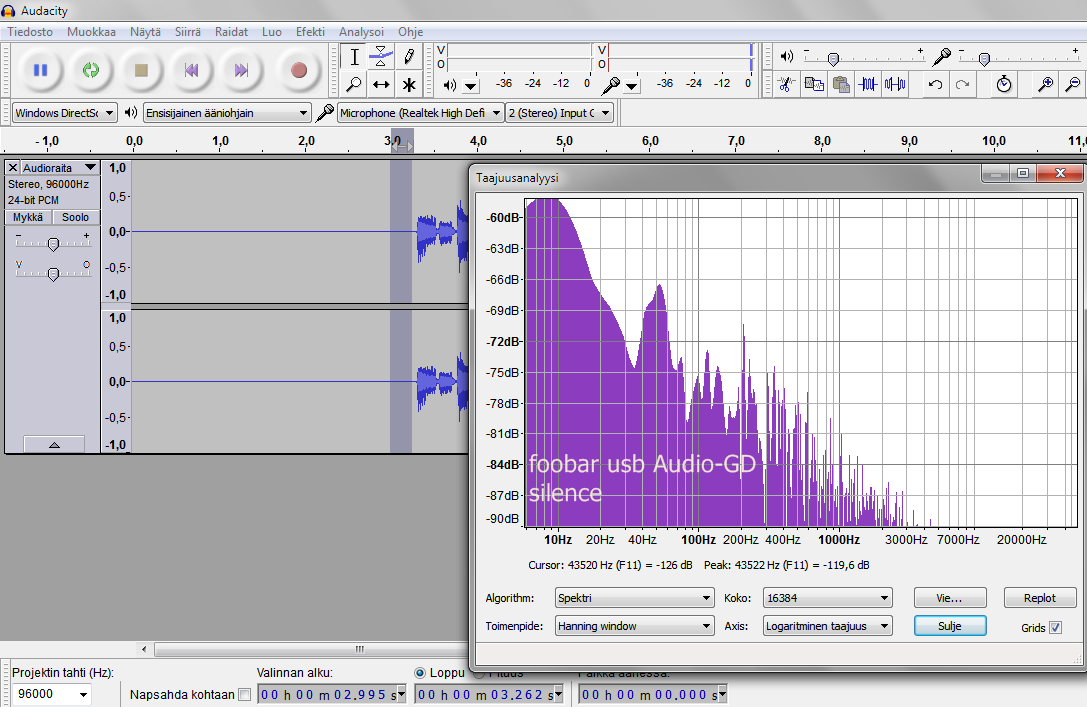
Task: Click Silence audio selection icon
Action: click(x=895, y=85)
